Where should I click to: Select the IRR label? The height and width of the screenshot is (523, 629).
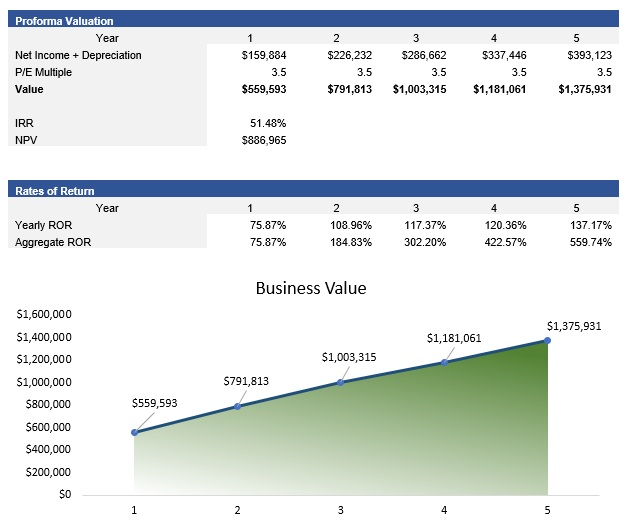[x=24, y=123]
